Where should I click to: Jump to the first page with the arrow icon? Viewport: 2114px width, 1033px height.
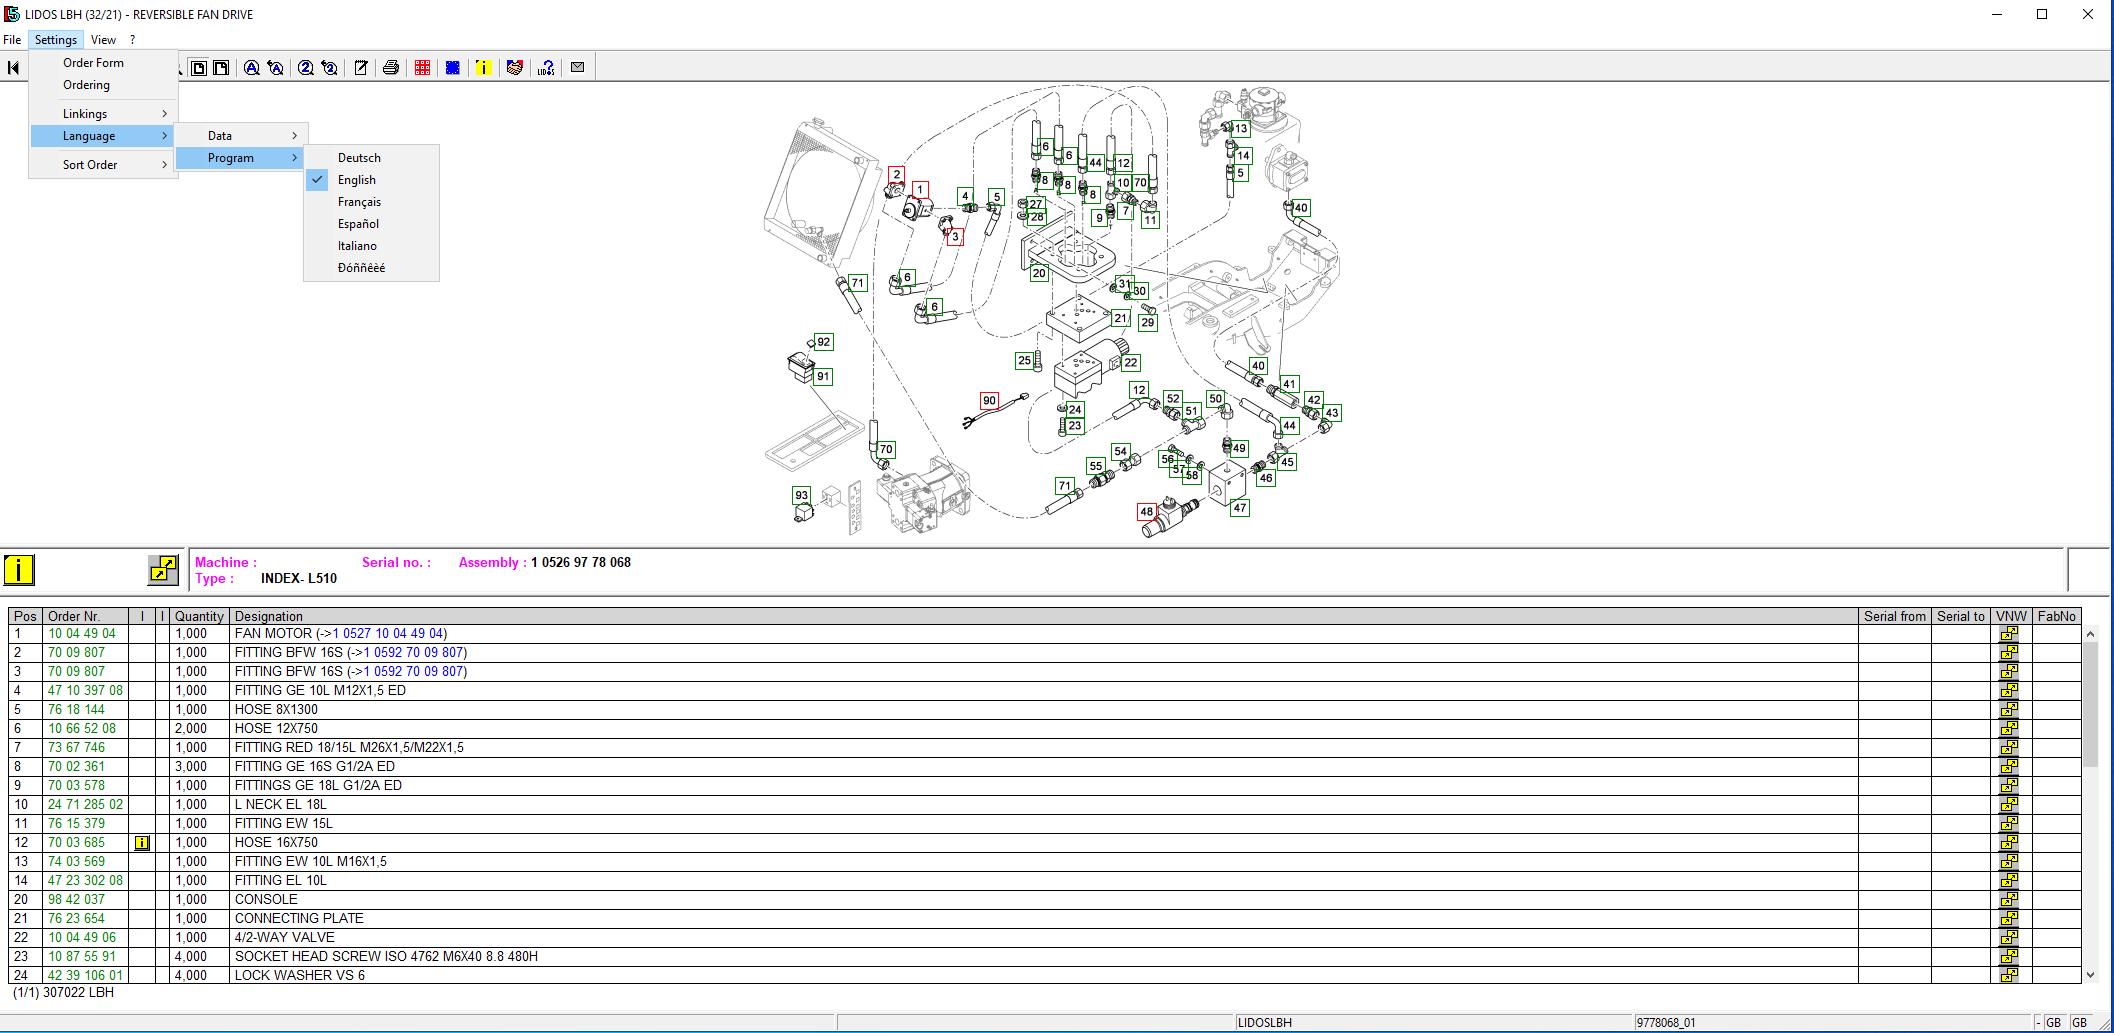point(13,68)
